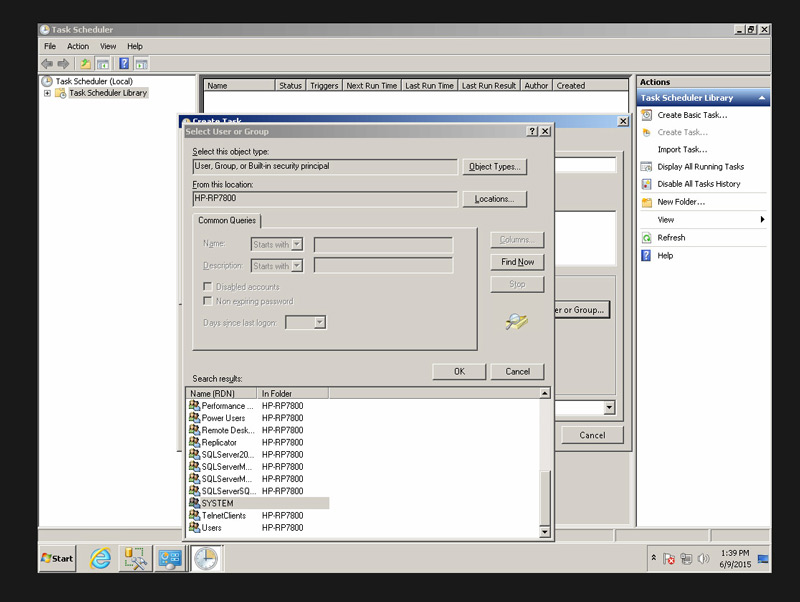Open Internet Explorer from the taskbar

click(x=101, y=559)
